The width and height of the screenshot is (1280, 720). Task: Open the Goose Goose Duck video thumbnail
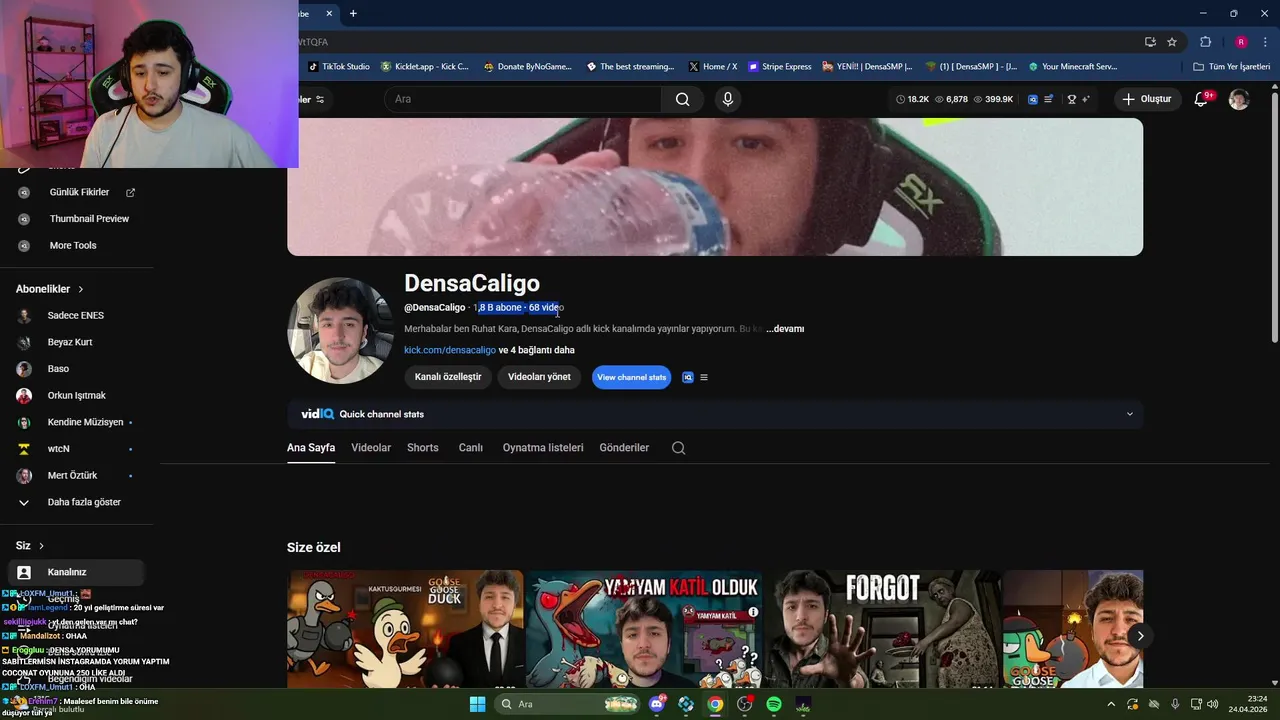pyautogui.click(x=405, y=629)
